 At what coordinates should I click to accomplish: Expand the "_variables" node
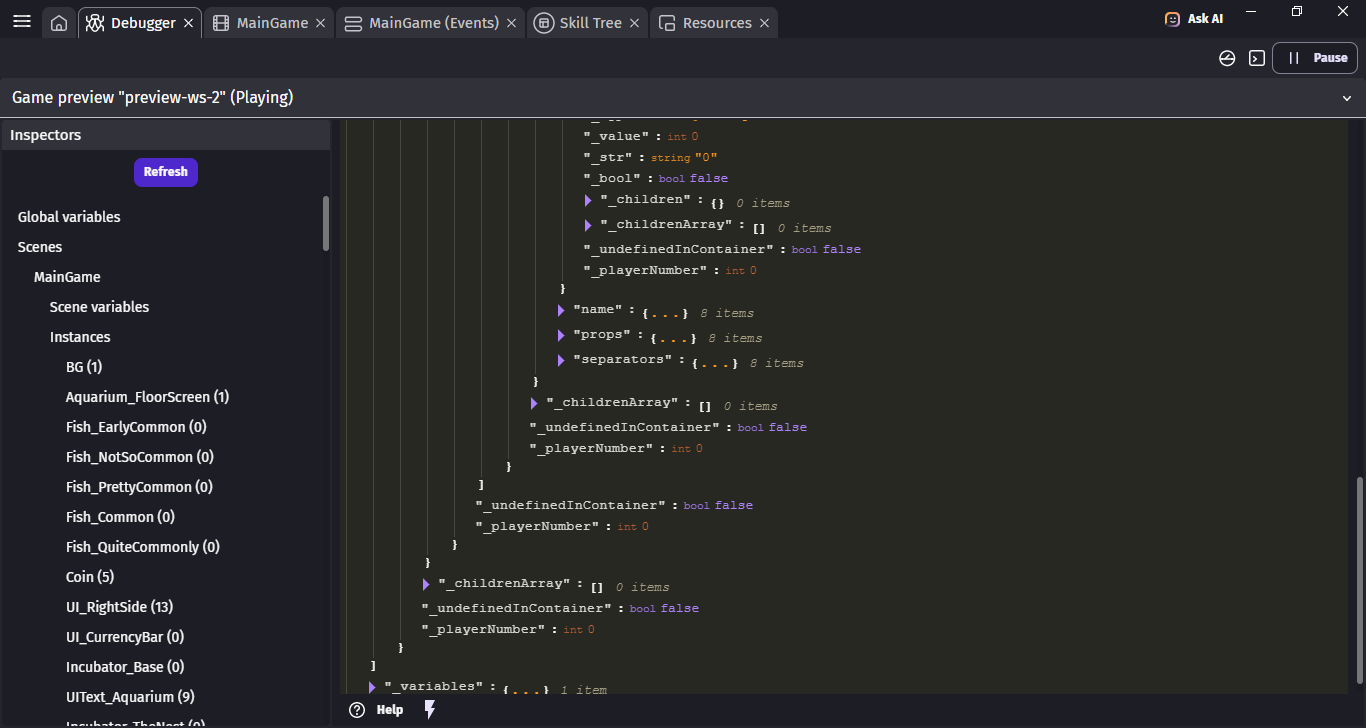(372, 687)
